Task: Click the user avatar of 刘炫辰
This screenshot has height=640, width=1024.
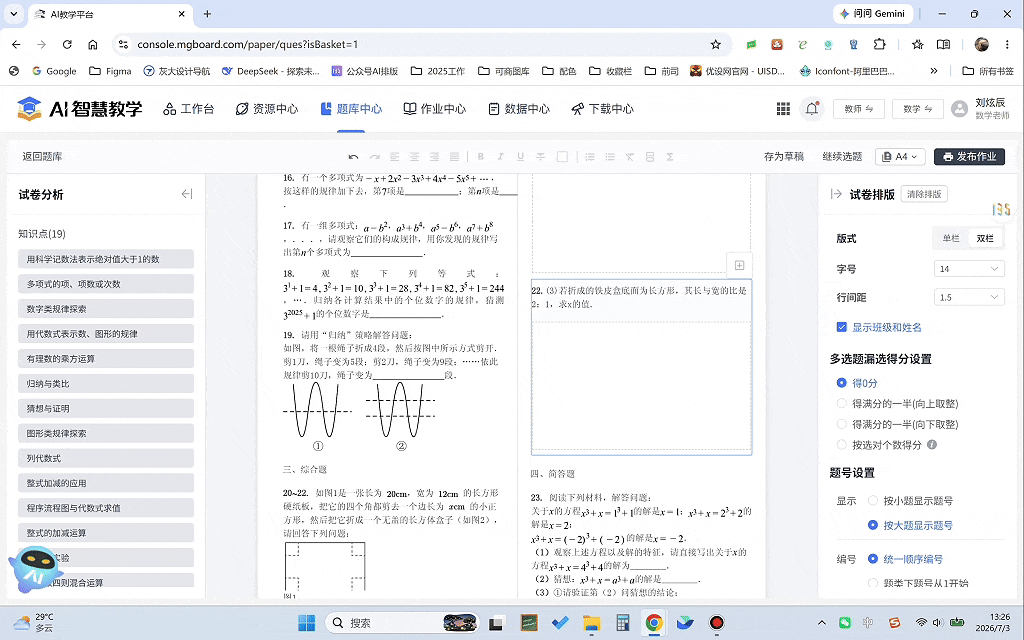Action: pyautogui.click(x=959, y=109)
